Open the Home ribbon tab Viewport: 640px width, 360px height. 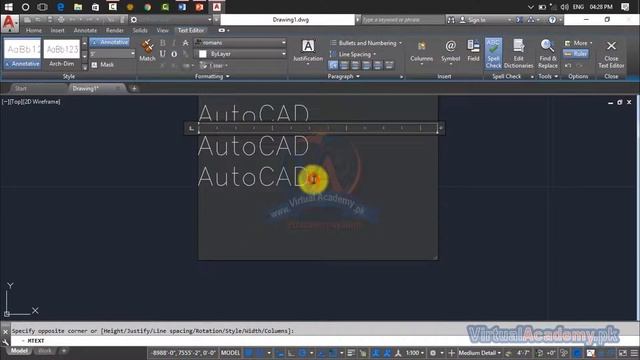33,30
